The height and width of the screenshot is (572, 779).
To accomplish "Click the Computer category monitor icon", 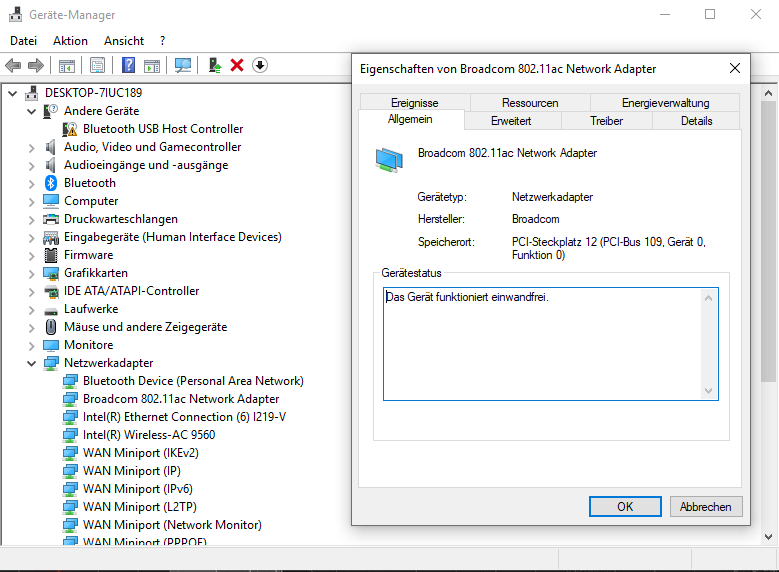I will click(51, 201).
